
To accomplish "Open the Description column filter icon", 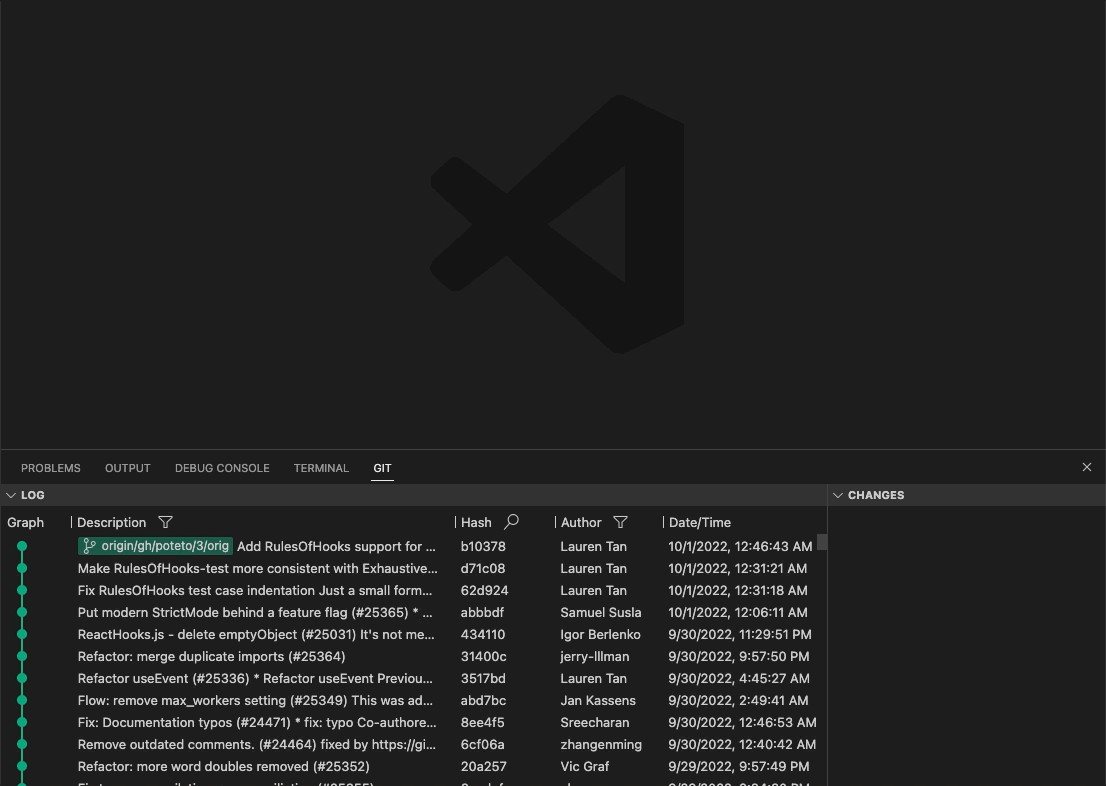I will click(165, 522).
